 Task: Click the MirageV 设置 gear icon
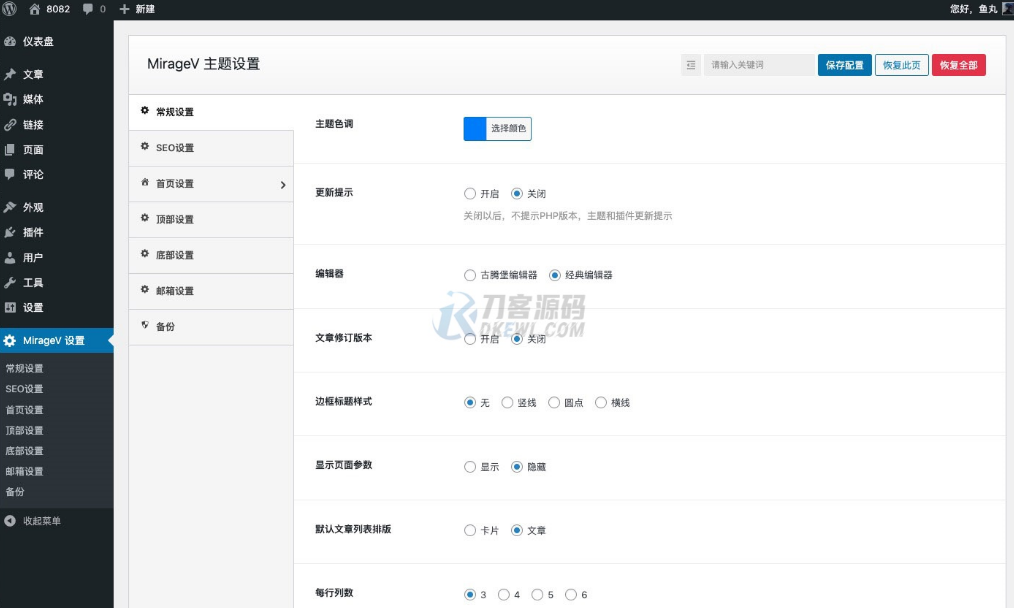[10, 340]
